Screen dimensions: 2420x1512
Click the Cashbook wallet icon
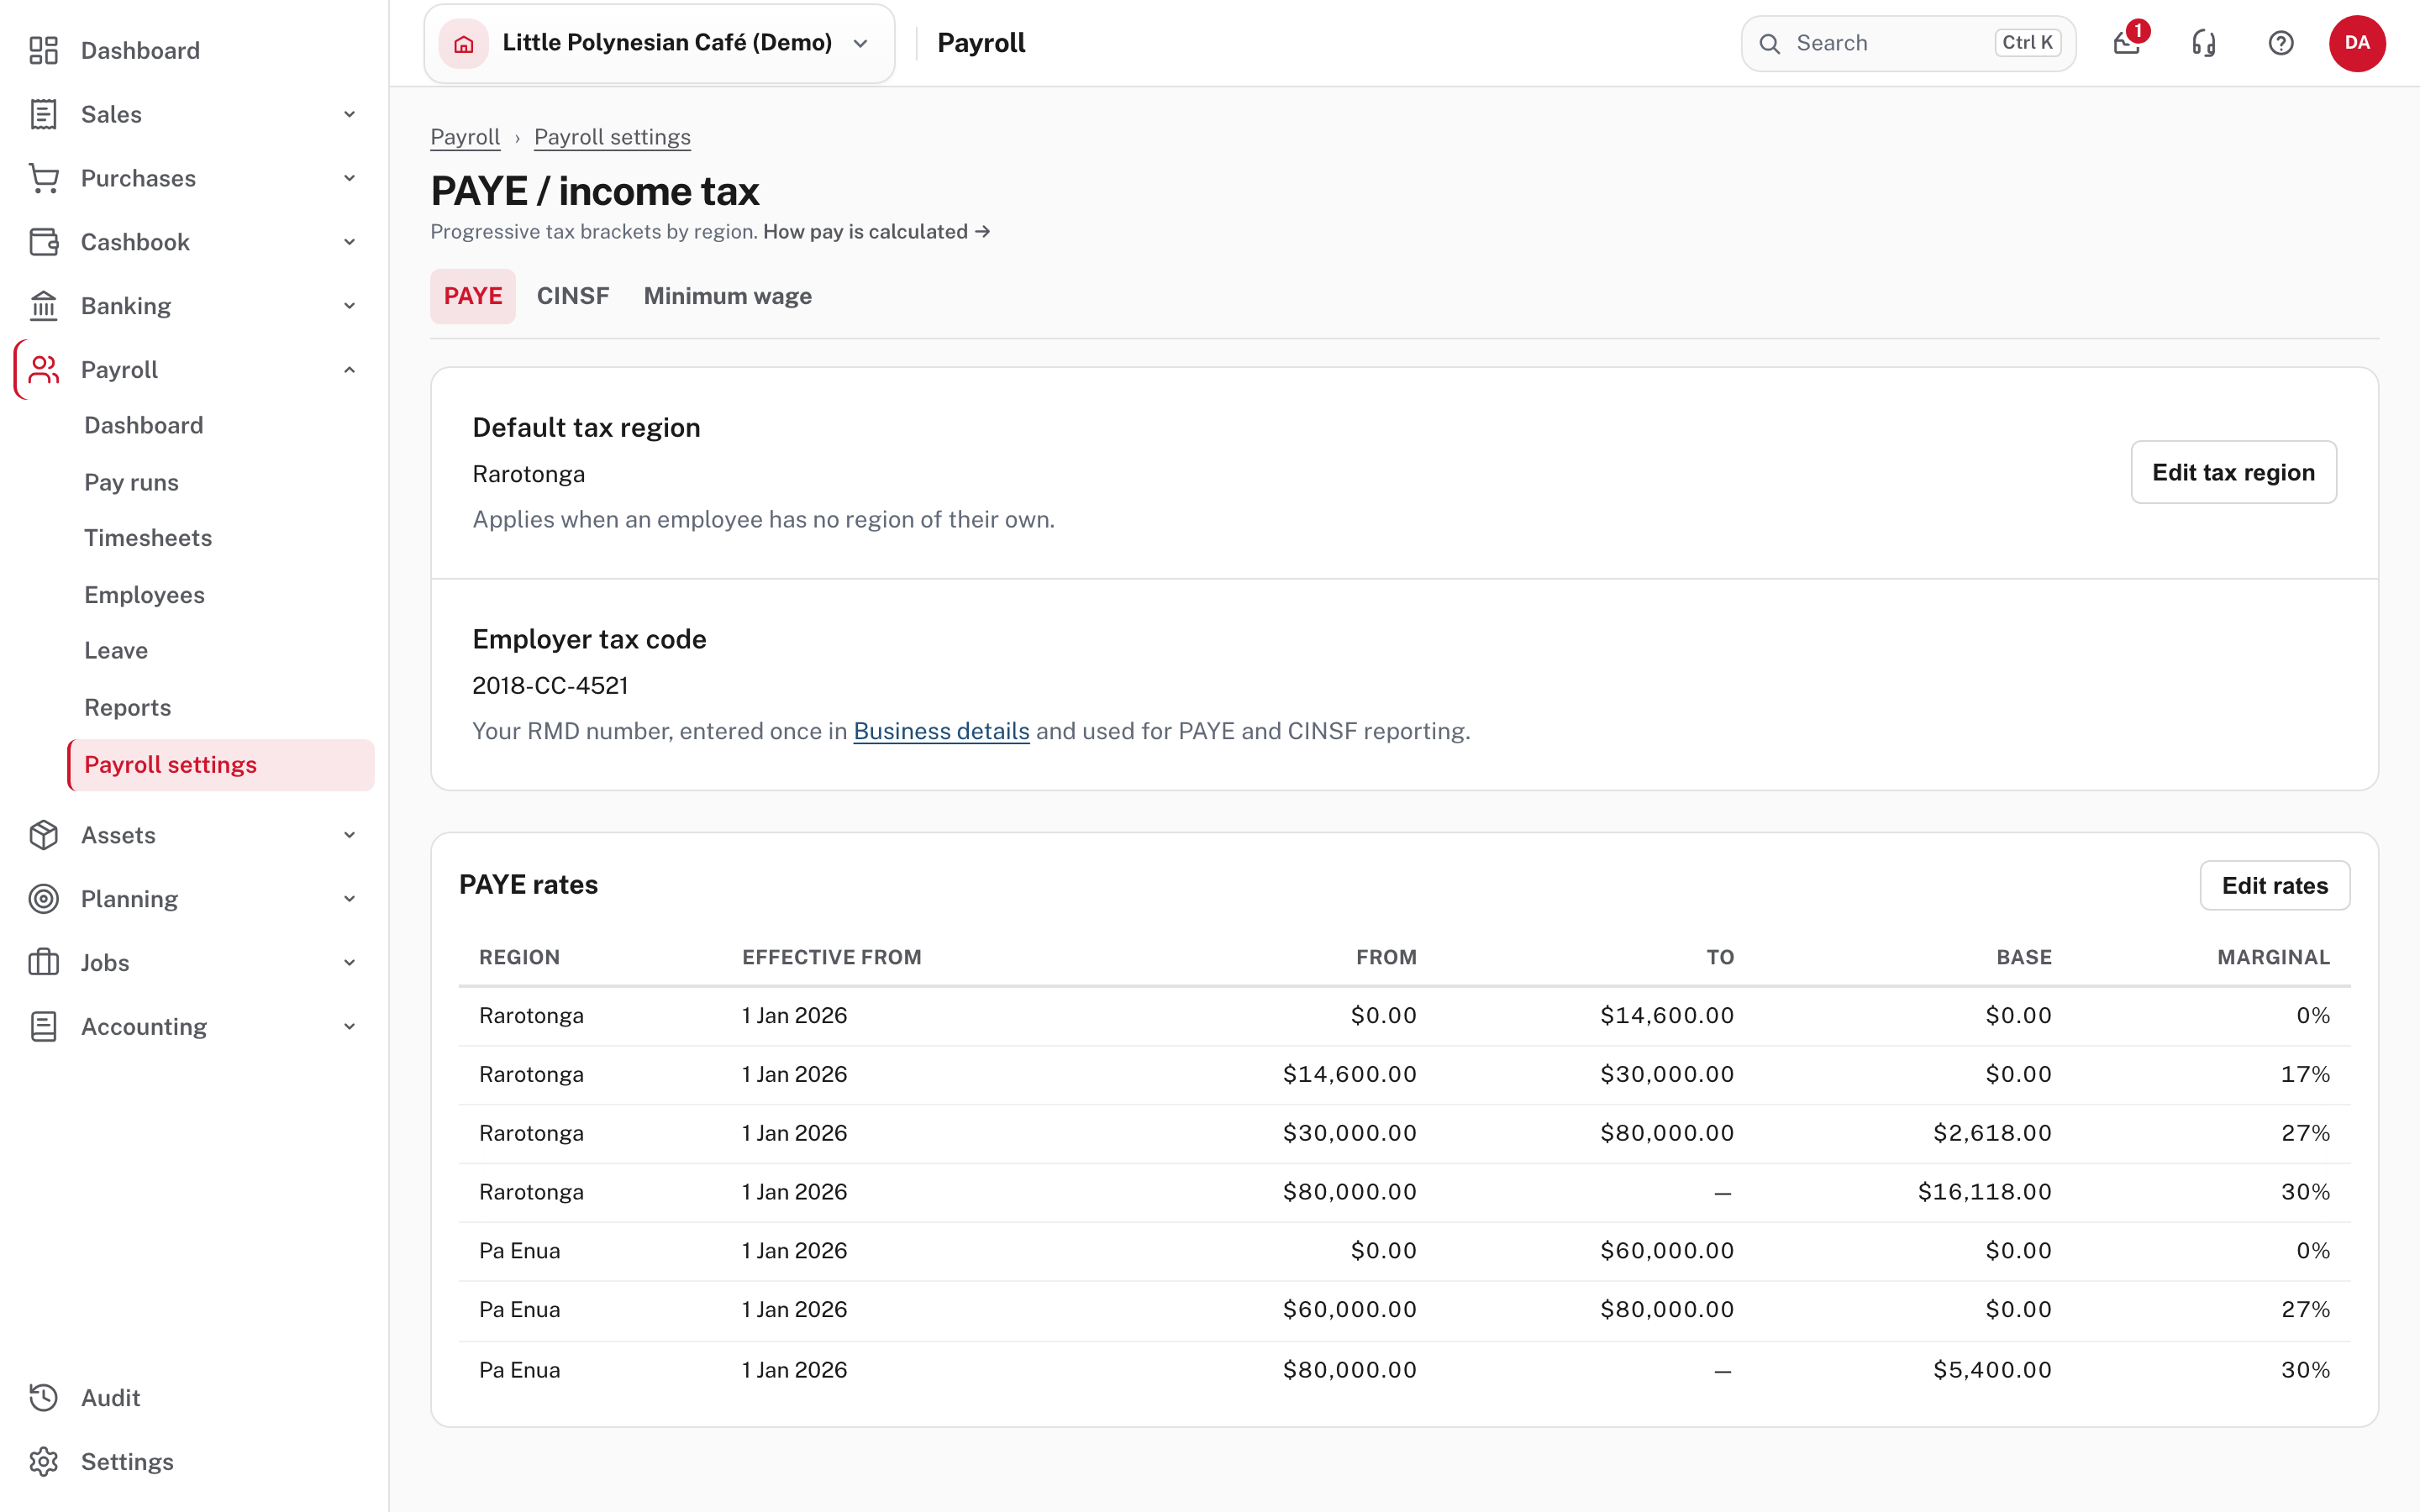(x=43, y=242)
